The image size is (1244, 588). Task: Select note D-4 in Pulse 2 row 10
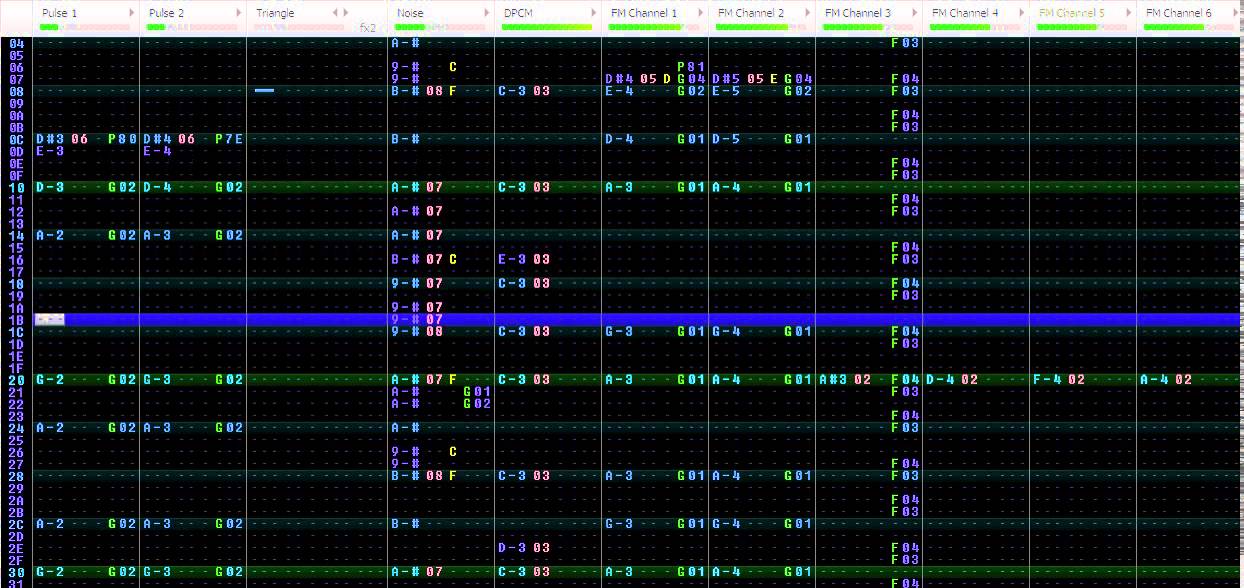pyautogui.click(x=157, y=187)
